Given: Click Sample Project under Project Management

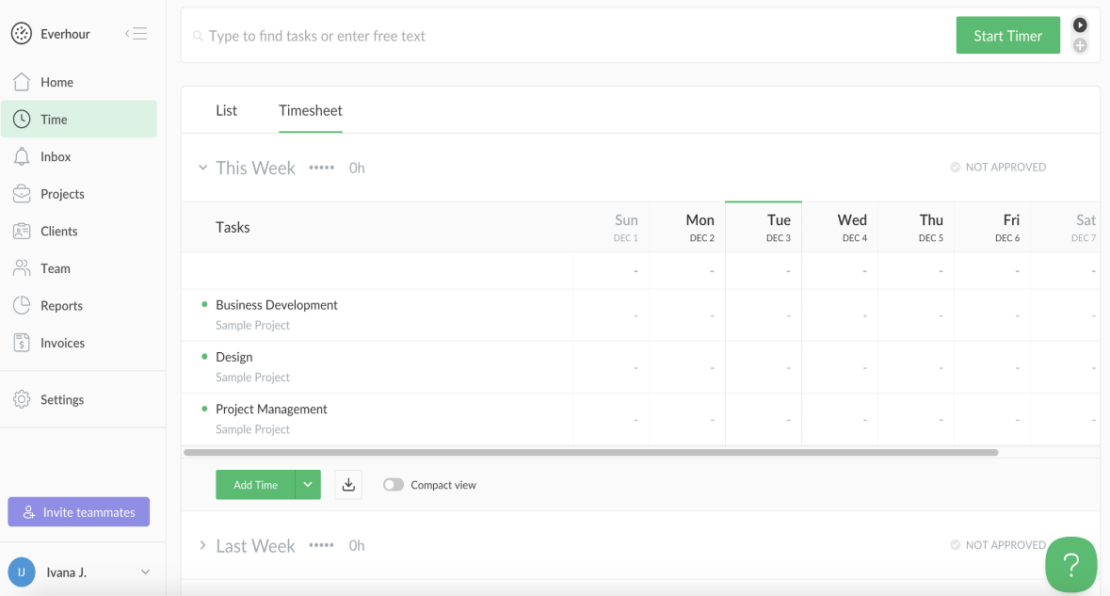Looking at the screenshot, I should [253, 429].
